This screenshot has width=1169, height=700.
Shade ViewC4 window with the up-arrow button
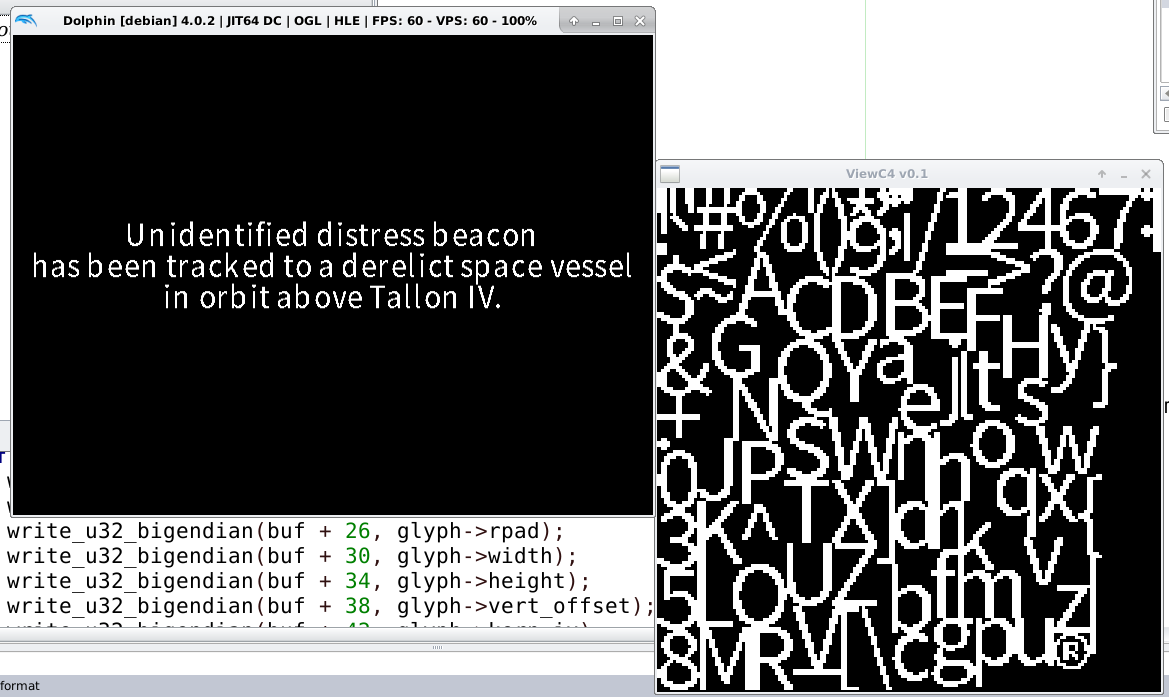pyautogui.click(x=1102, y=174)
